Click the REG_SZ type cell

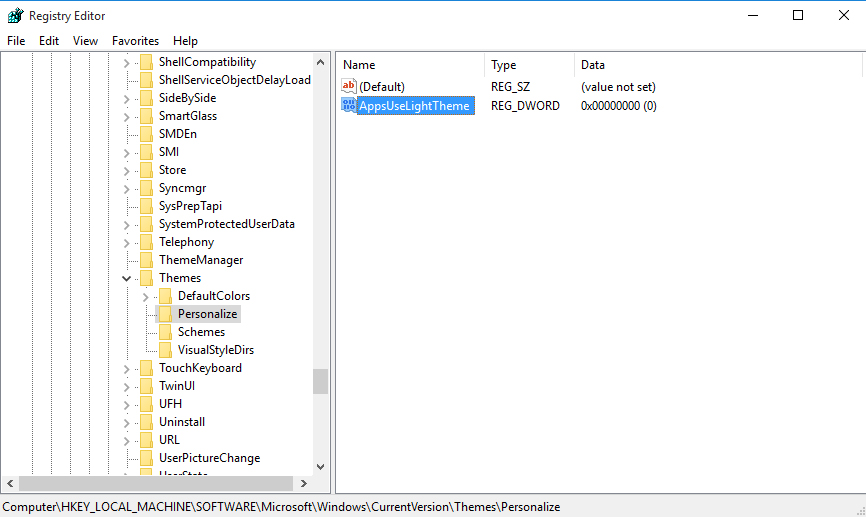[510, 87]
